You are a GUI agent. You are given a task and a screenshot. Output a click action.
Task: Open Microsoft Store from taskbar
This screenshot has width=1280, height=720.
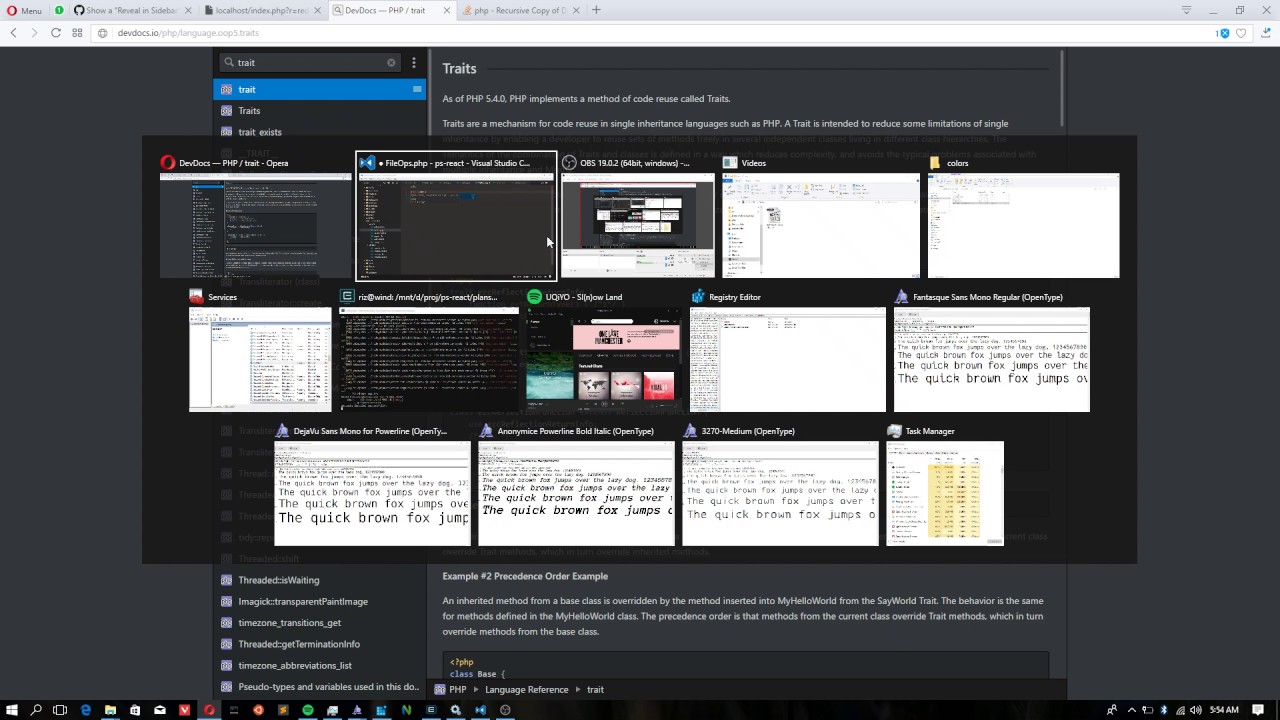[x=135, y=710]
